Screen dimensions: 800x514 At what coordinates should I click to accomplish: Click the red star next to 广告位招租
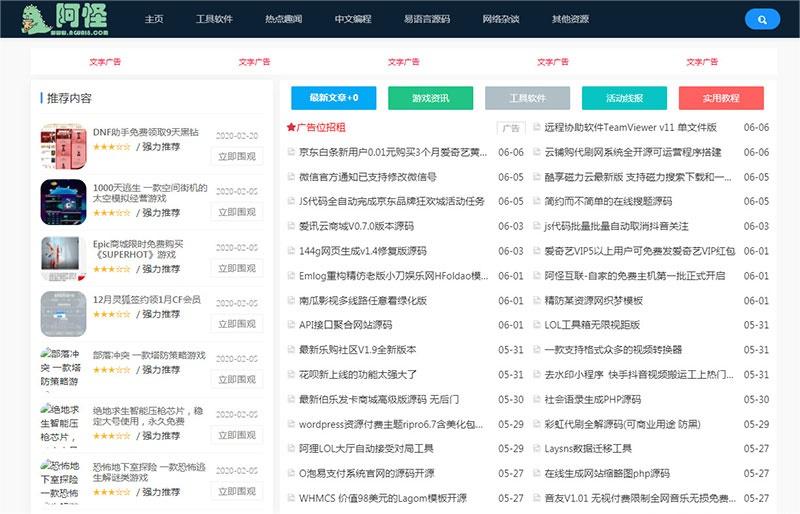click(x=291, y=128)
